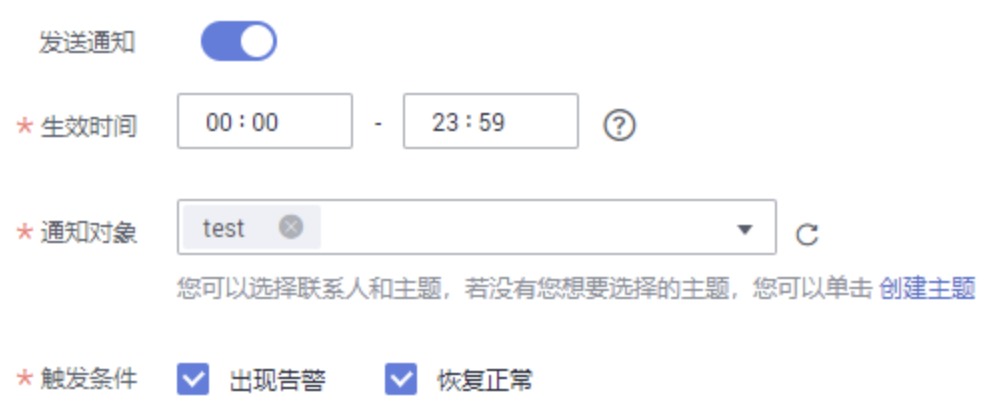Click the hint text about 联系人和主题
The height and width of the screenshot is (408, 1004).
click(525, 288)
